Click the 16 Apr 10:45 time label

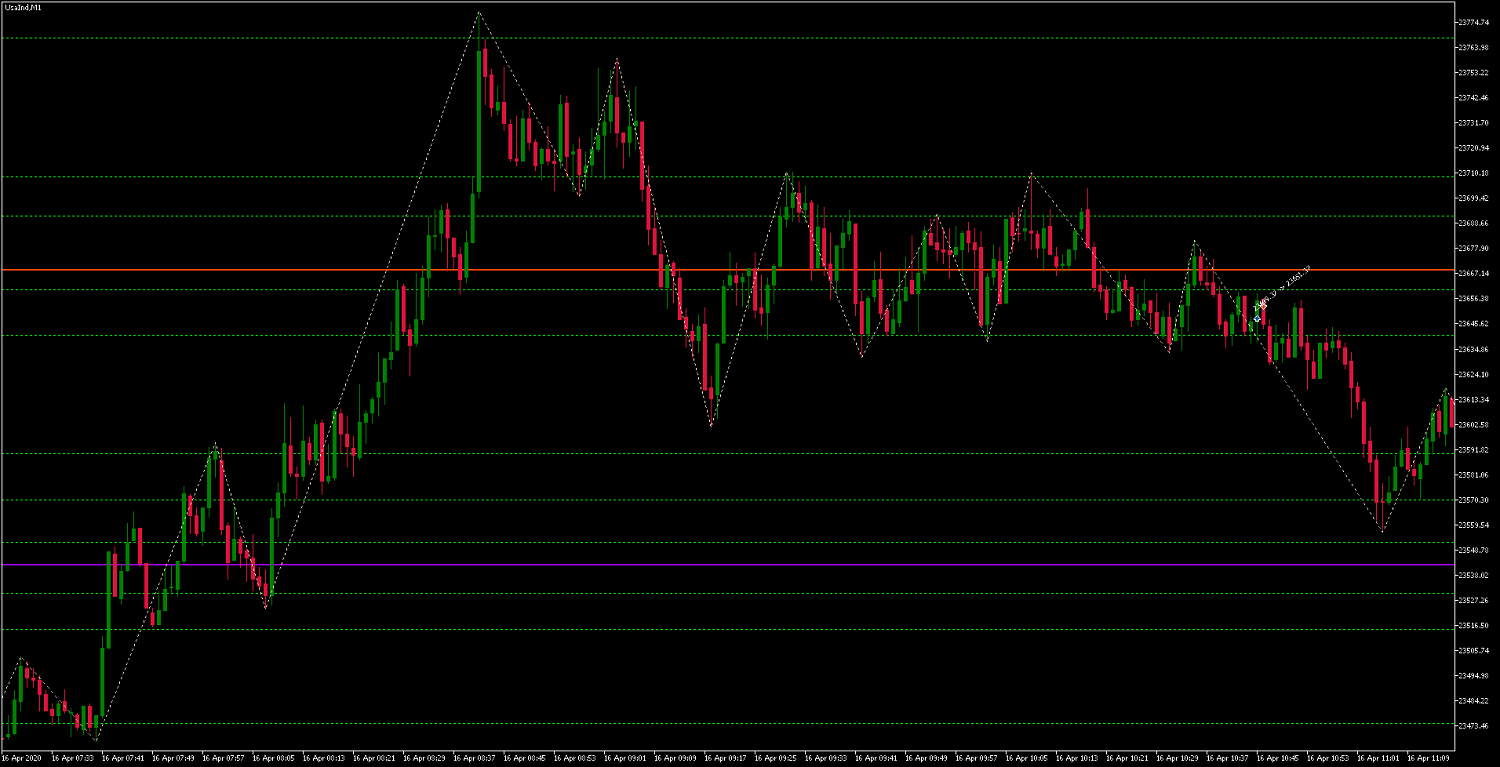1276,758
